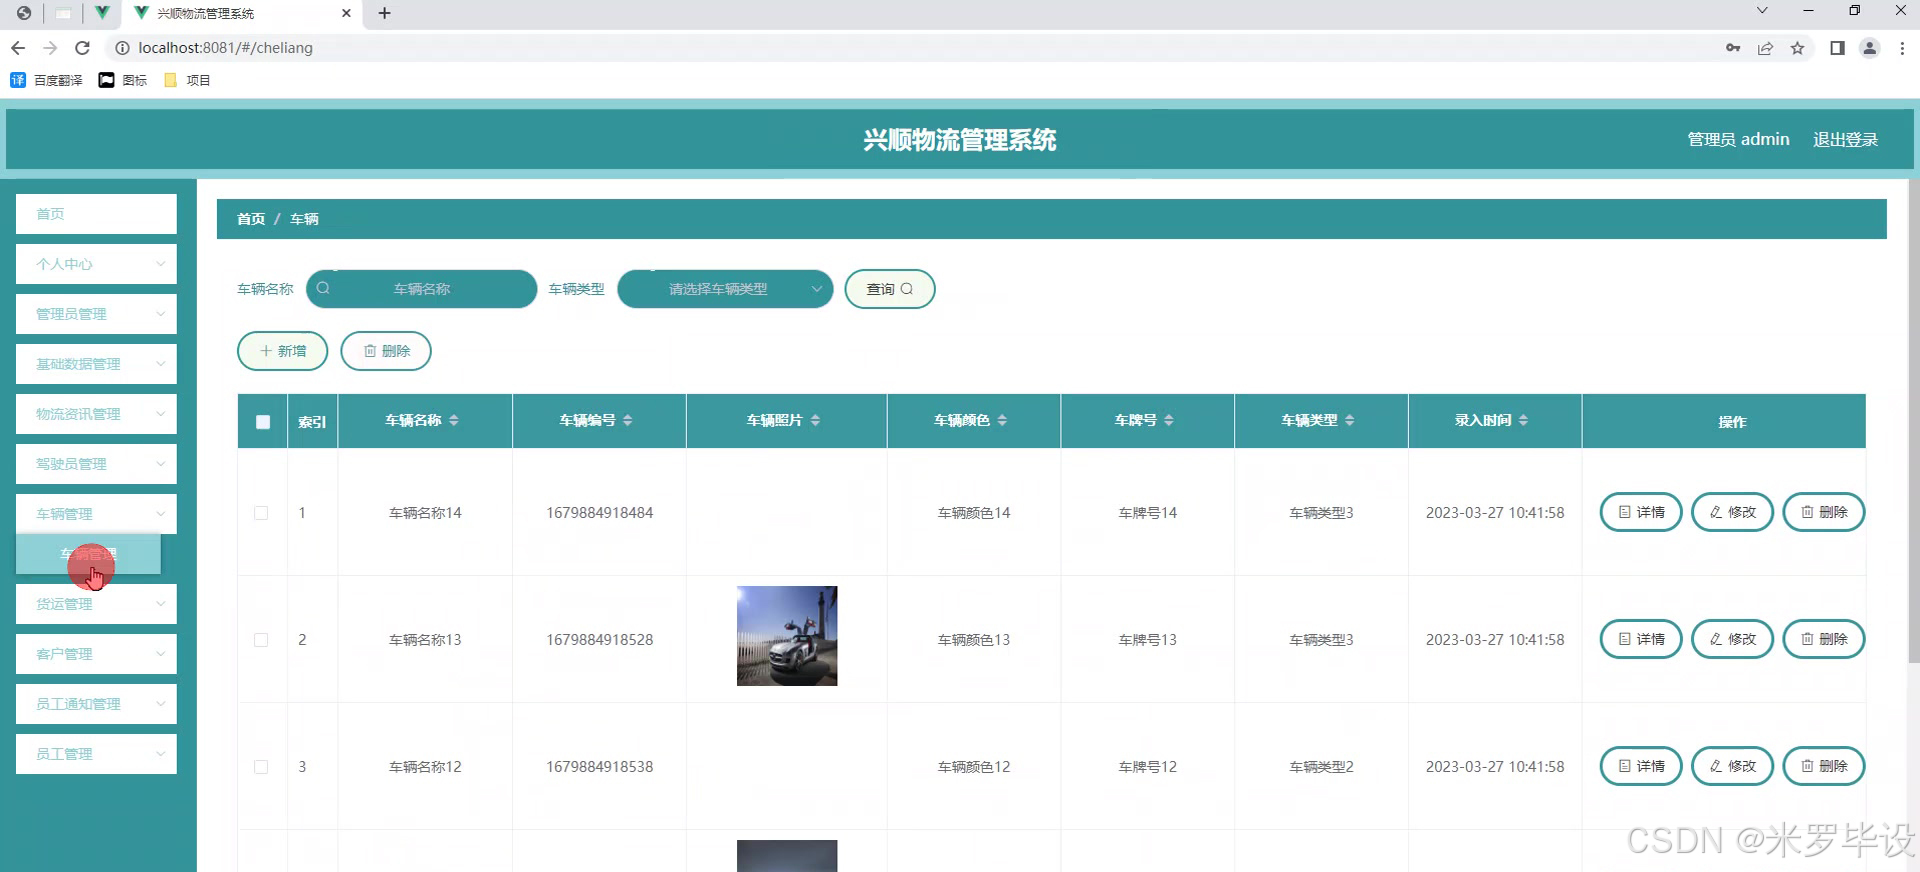The image size is (1920, 872).
Task: Expand the 驾驶员管理 sidebar menu
Action: pyautogui.click(x=96, y=464)
